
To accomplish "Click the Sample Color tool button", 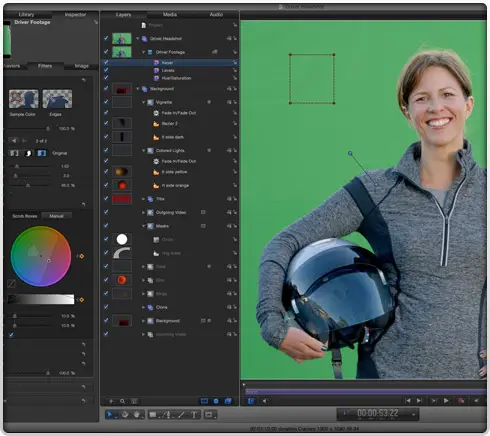I will coord(23,99).
